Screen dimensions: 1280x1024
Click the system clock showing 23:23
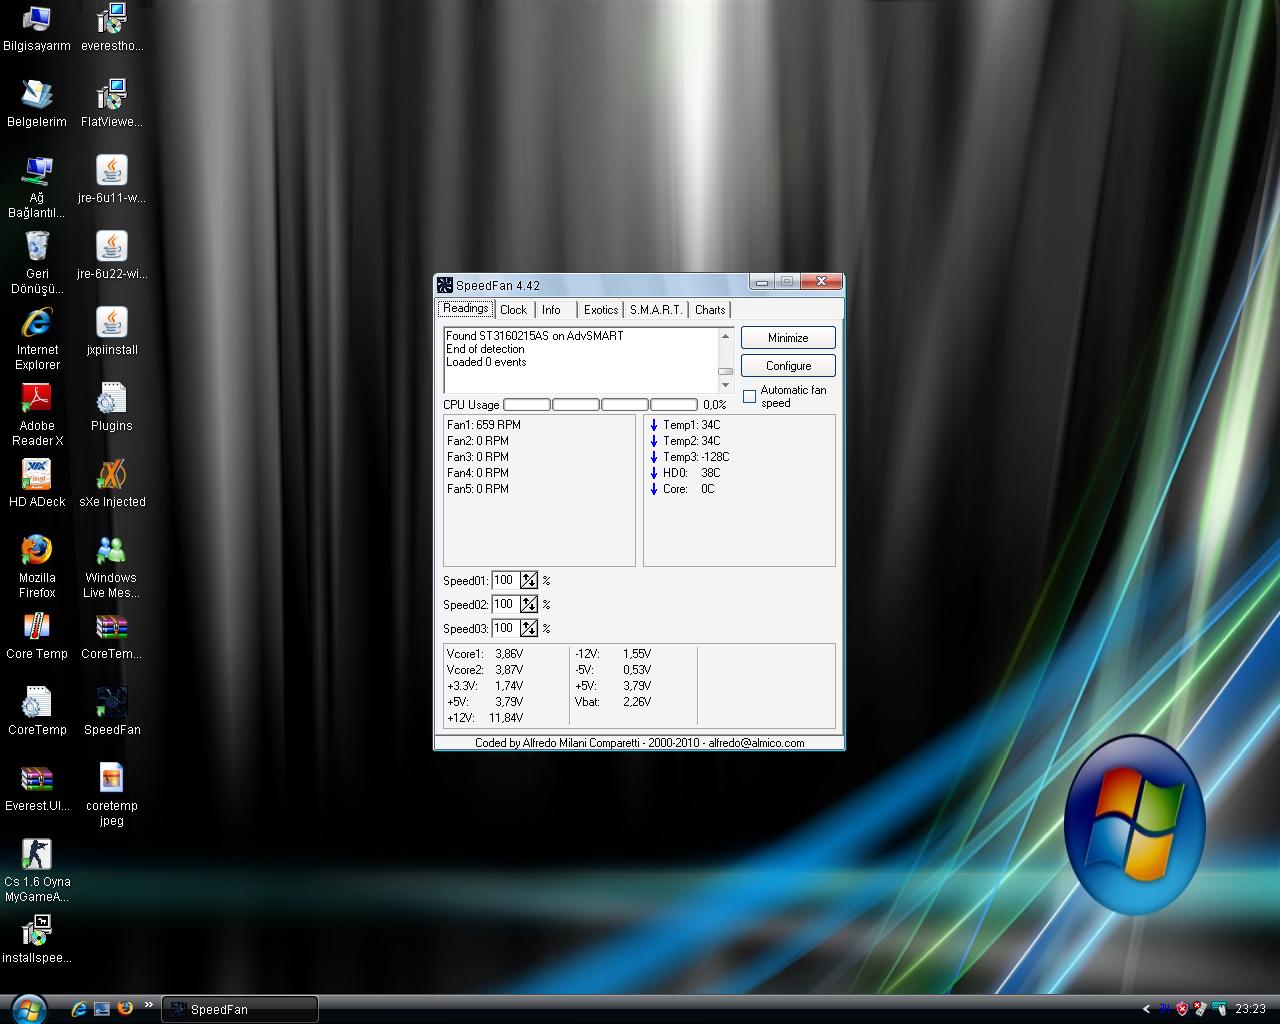coord(1250,1009)
